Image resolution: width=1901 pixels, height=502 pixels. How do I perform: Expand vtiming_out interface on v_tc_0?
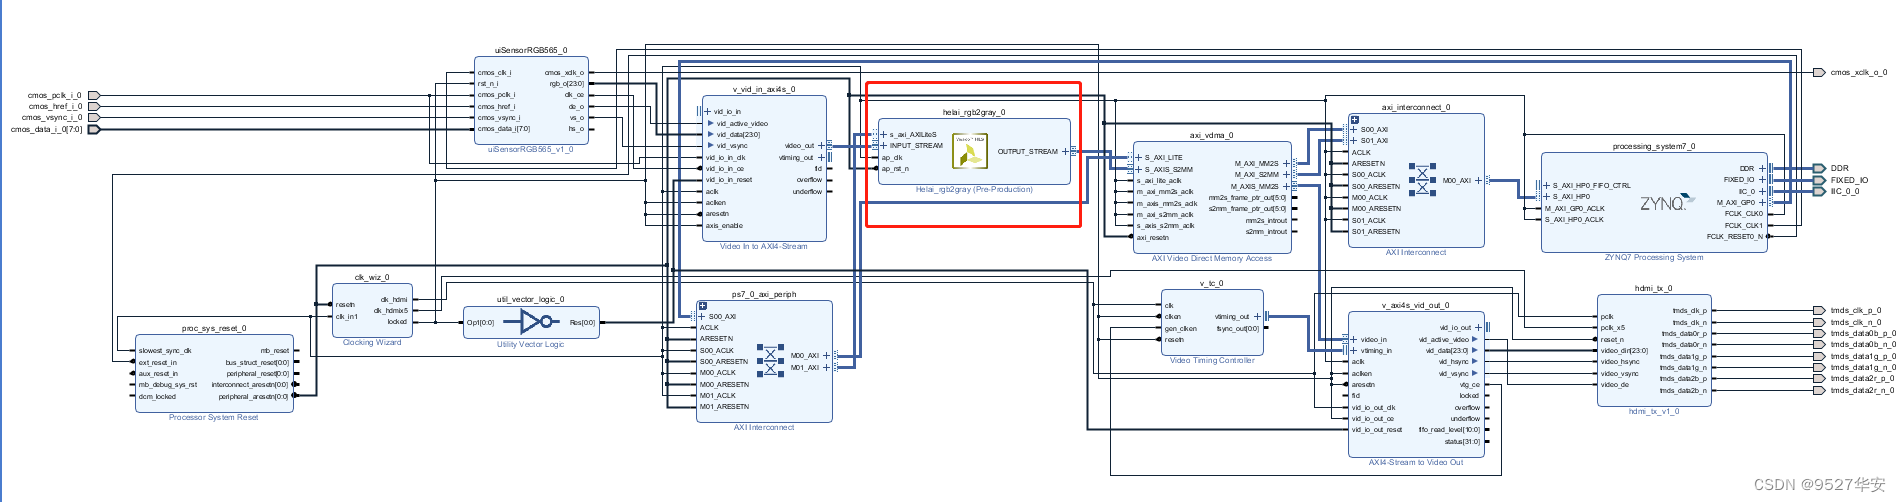(1257, 317)
